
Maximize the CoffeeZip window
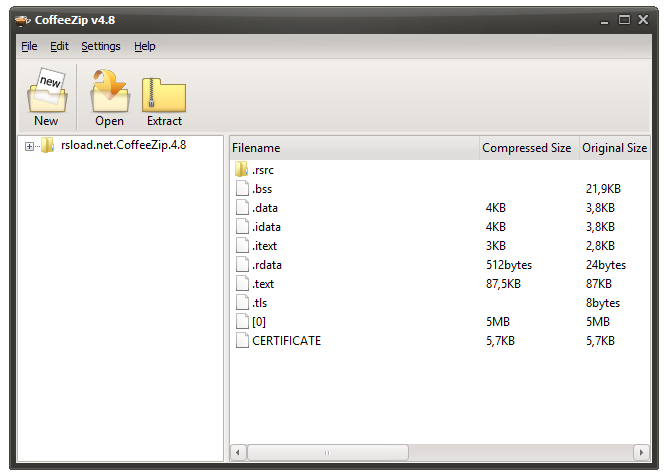624,20
